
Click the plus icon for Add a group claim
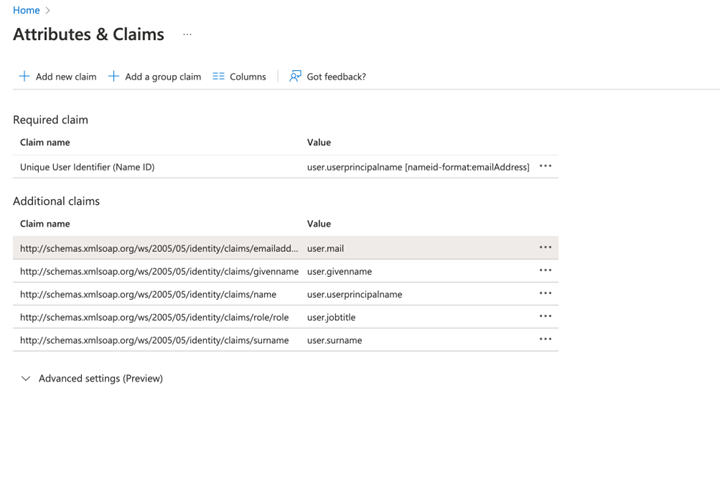click(114, 76)
